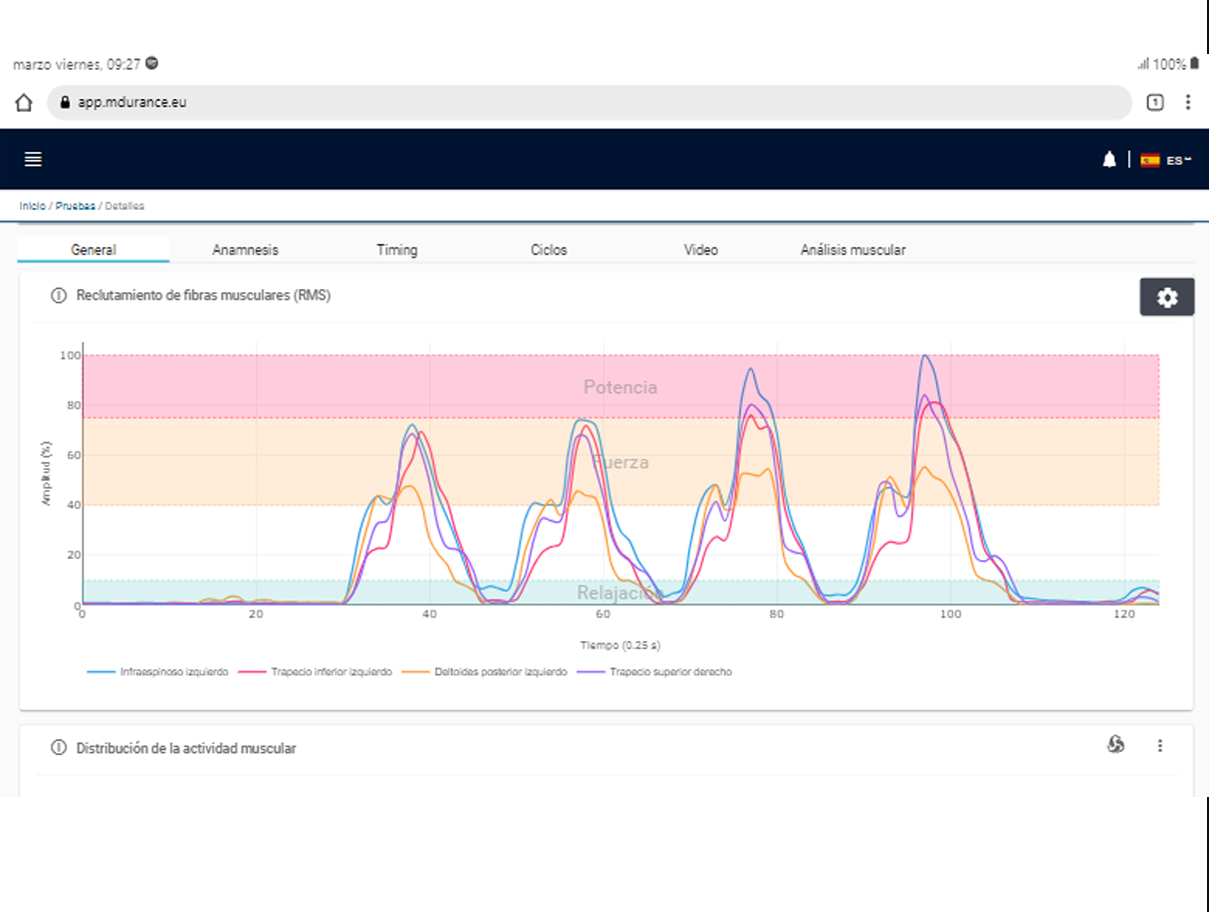1209x912 pixels.
Task: Open the browser three-dot menu
Action: [x=1188, y=102]
